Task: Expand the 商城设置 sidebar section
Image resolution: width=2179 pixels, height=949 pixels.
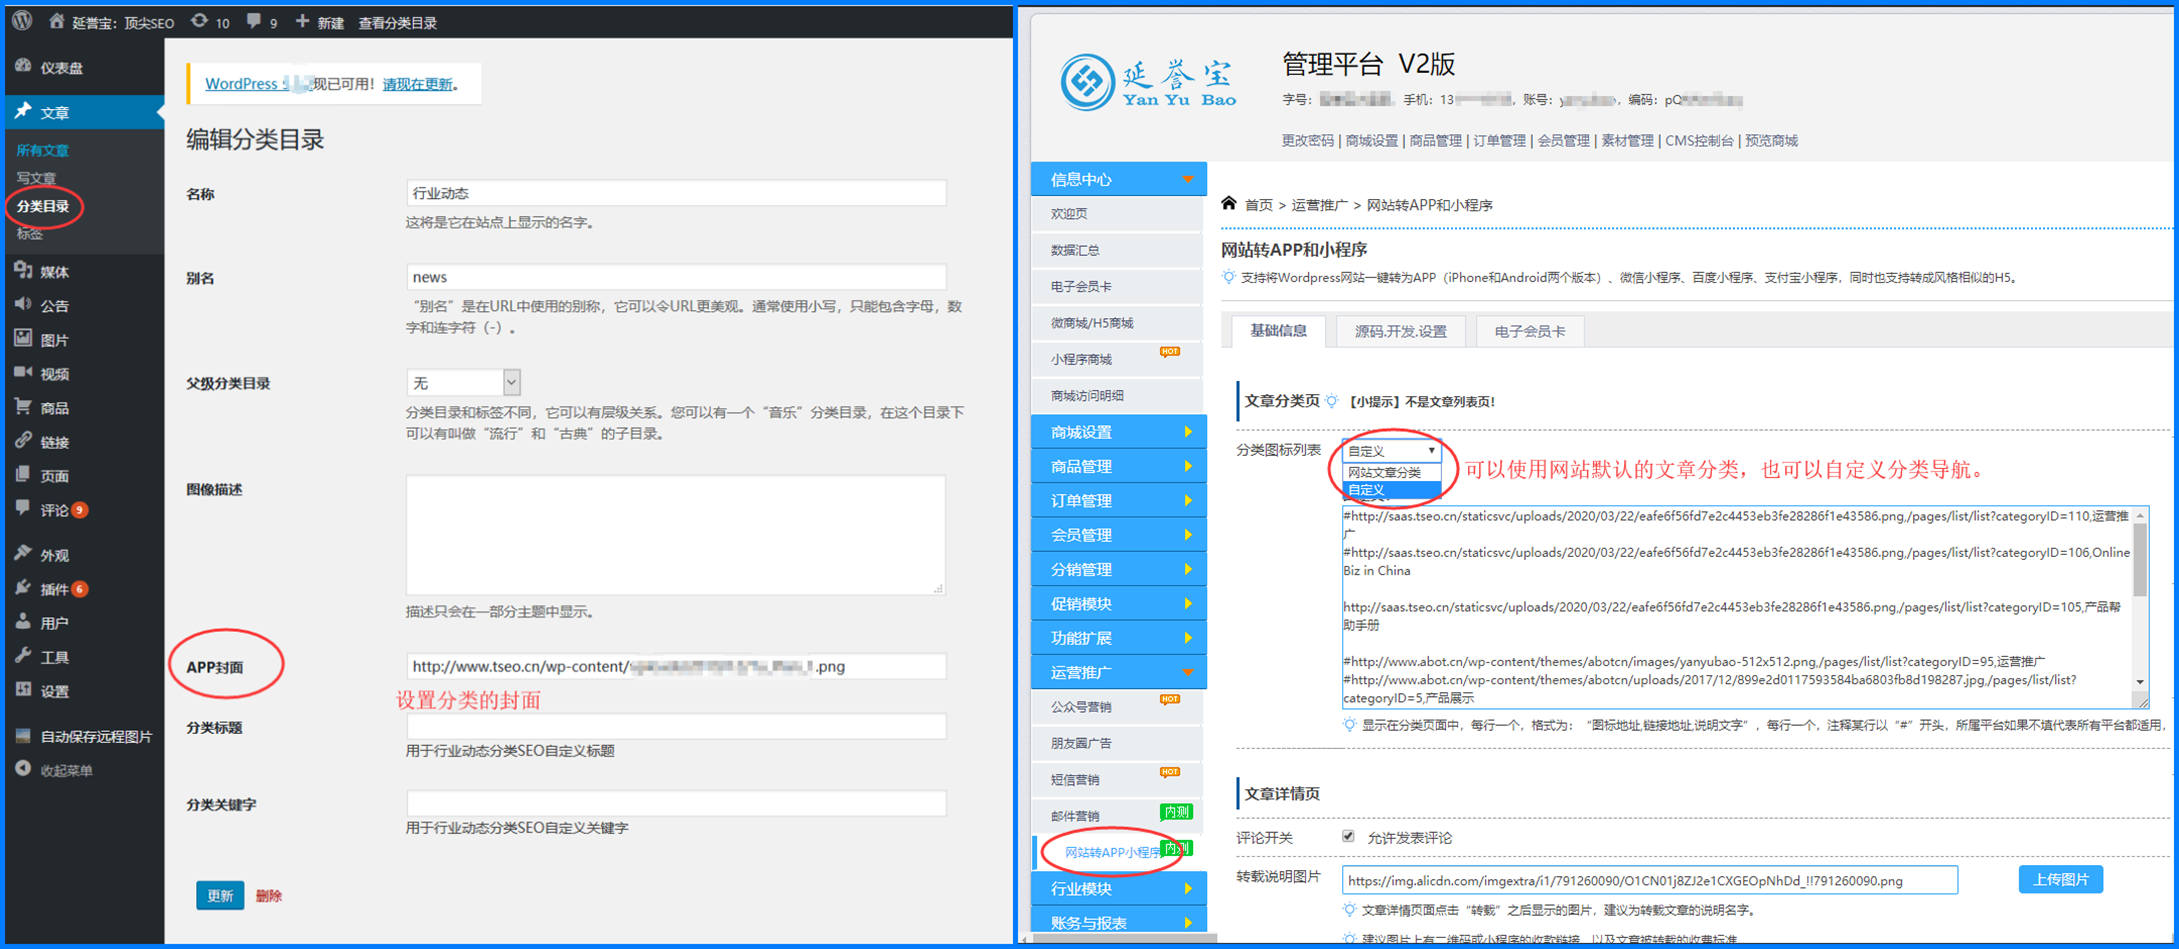Action: [x=1118, y=432]
